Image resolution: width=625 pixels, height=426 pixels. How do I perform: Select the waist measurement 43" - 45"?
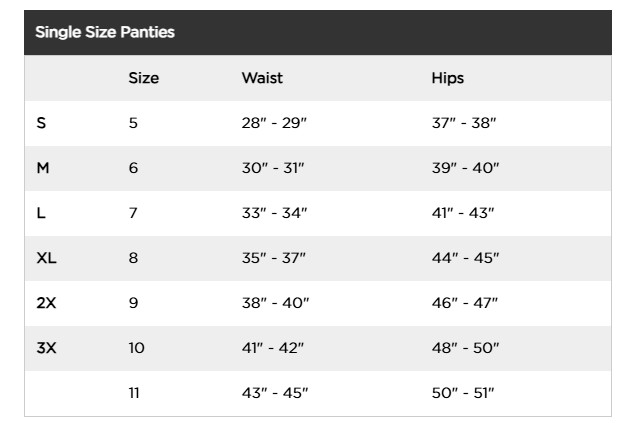275,393
